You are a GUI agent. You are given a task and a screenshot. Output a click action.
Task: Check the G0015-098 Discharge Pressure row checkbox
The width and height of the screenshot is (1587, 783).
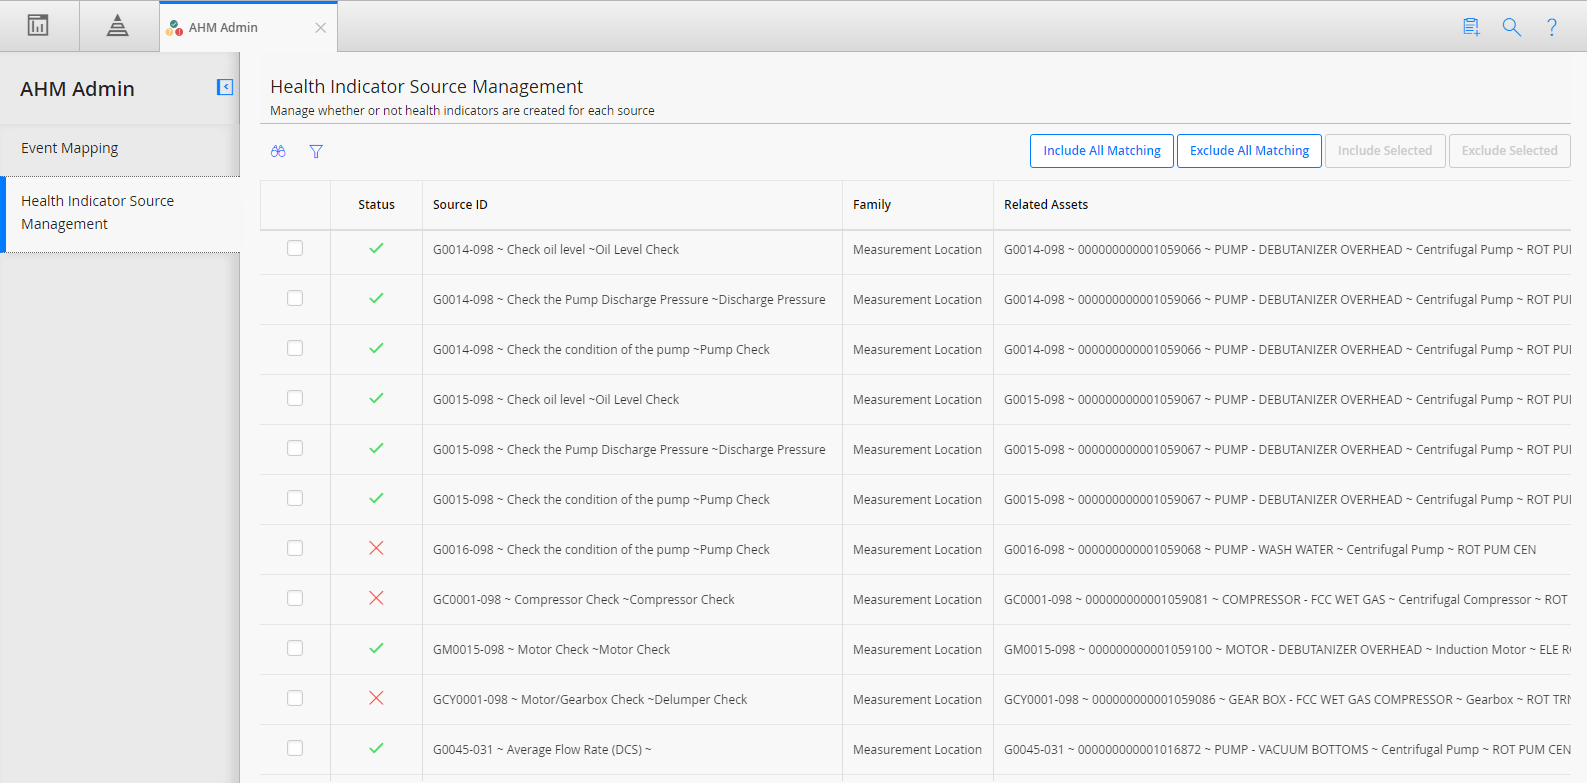pos(295,448)
